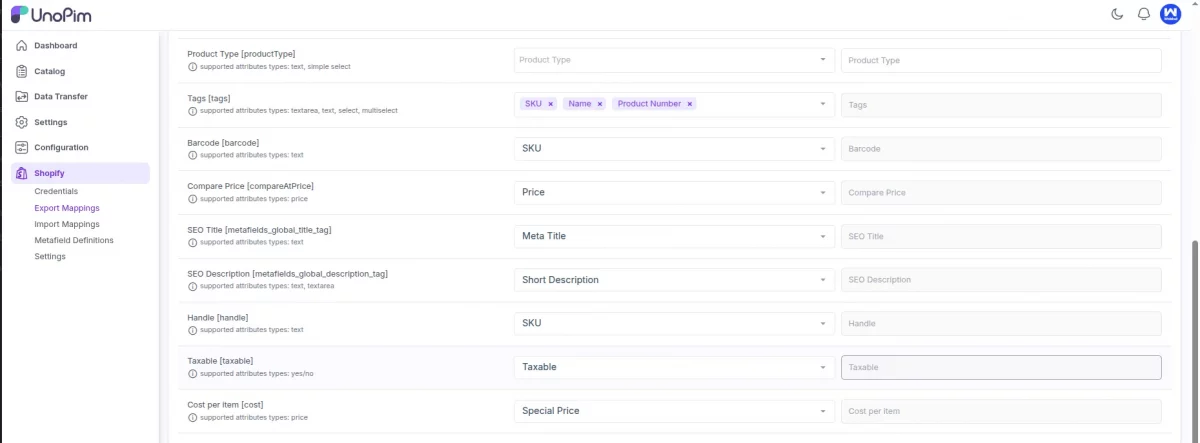Click Shopify bag icon
1200x443 pixels.
coord(21,173)
